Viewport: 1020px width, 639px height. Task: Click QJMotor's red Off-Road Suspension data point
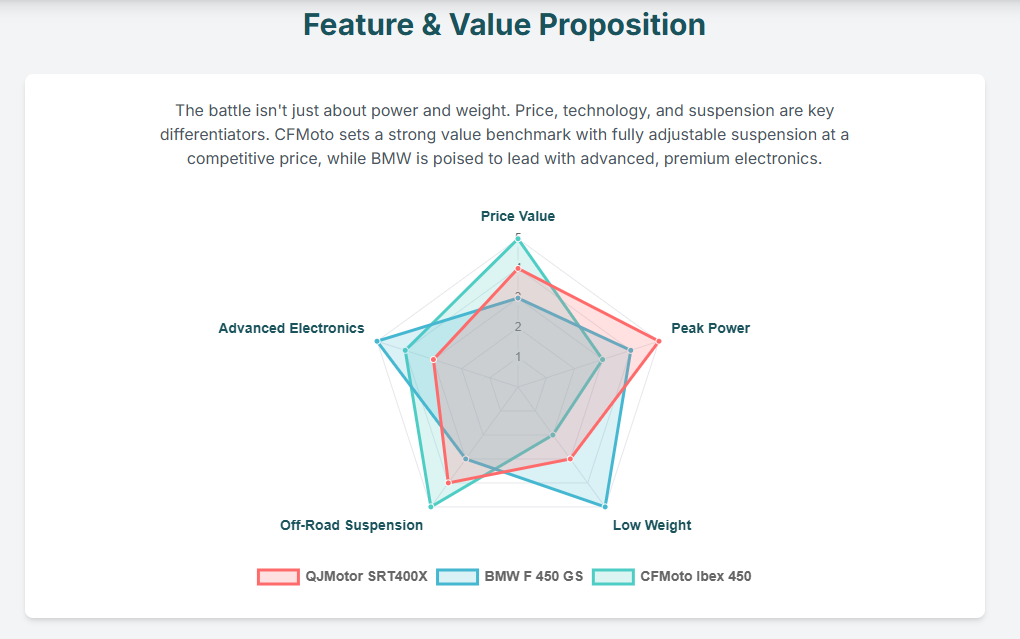[448, 483]
